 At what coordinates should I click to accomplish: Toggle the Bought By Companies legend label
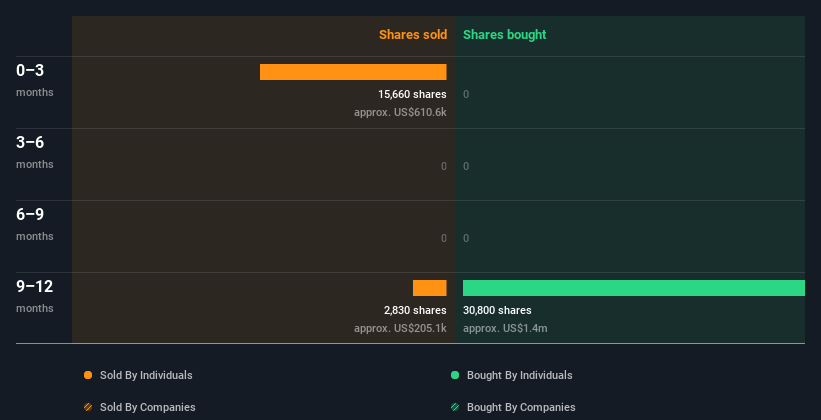pos(521,407)
